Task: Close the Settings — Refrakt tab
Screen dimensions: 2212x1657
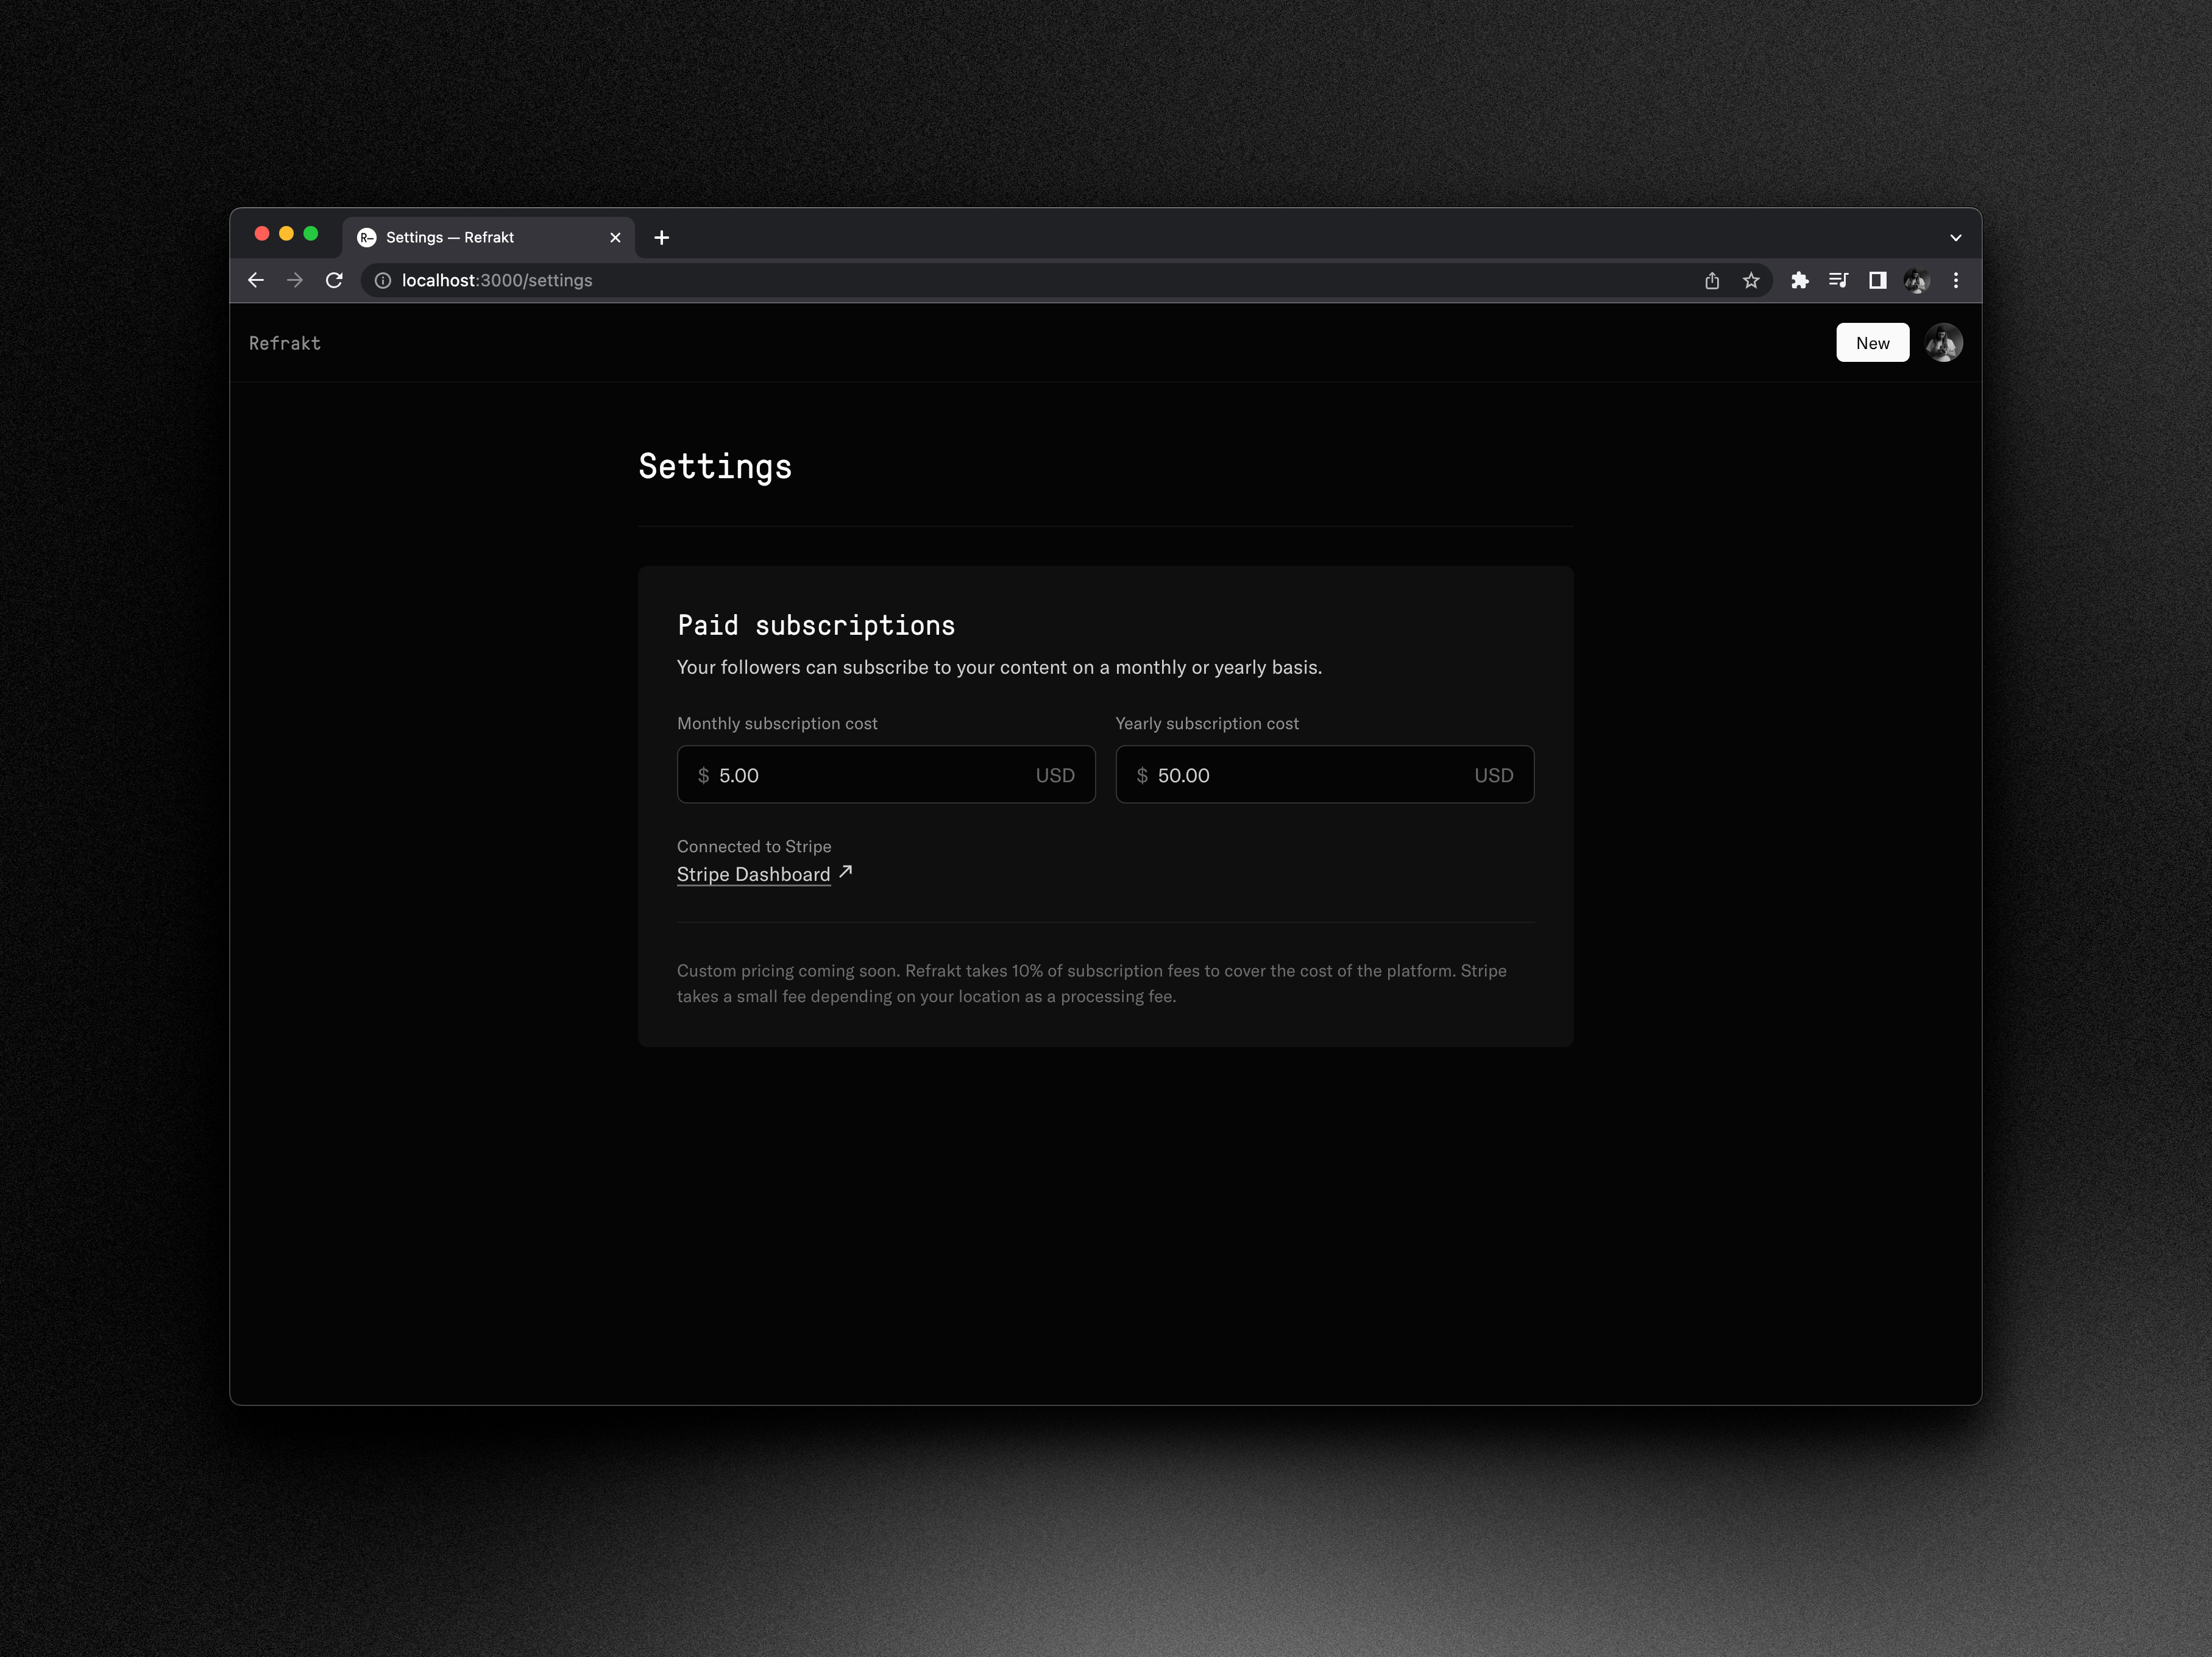Action: (615, 238)
